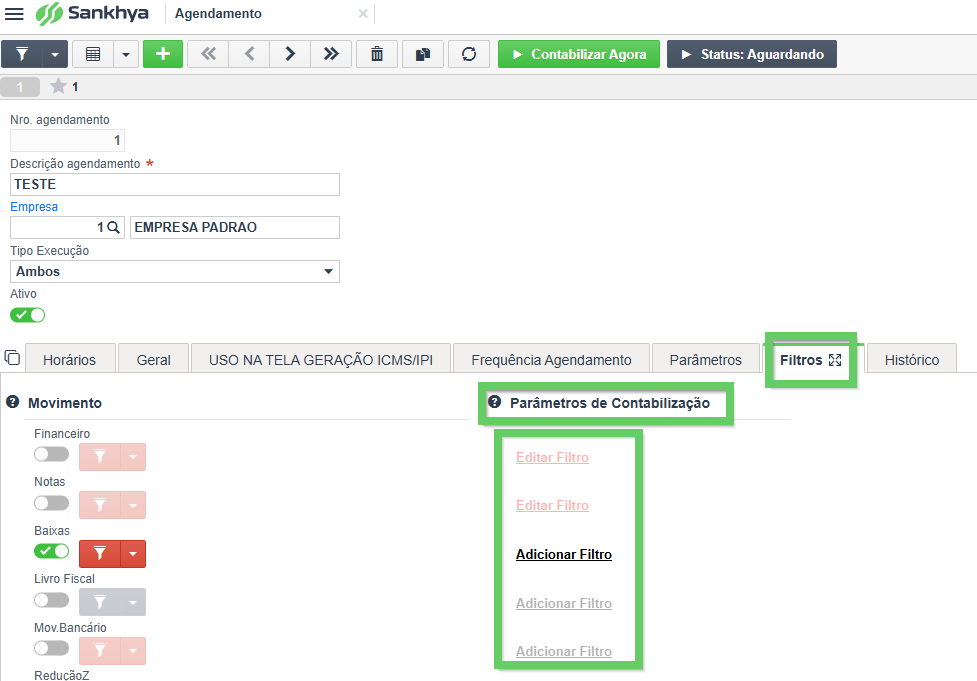Image resolution: width=977 pixels, height=681 pixels.
Task: Click the Baixas red filter funnel button
Action: click(100, 554)
